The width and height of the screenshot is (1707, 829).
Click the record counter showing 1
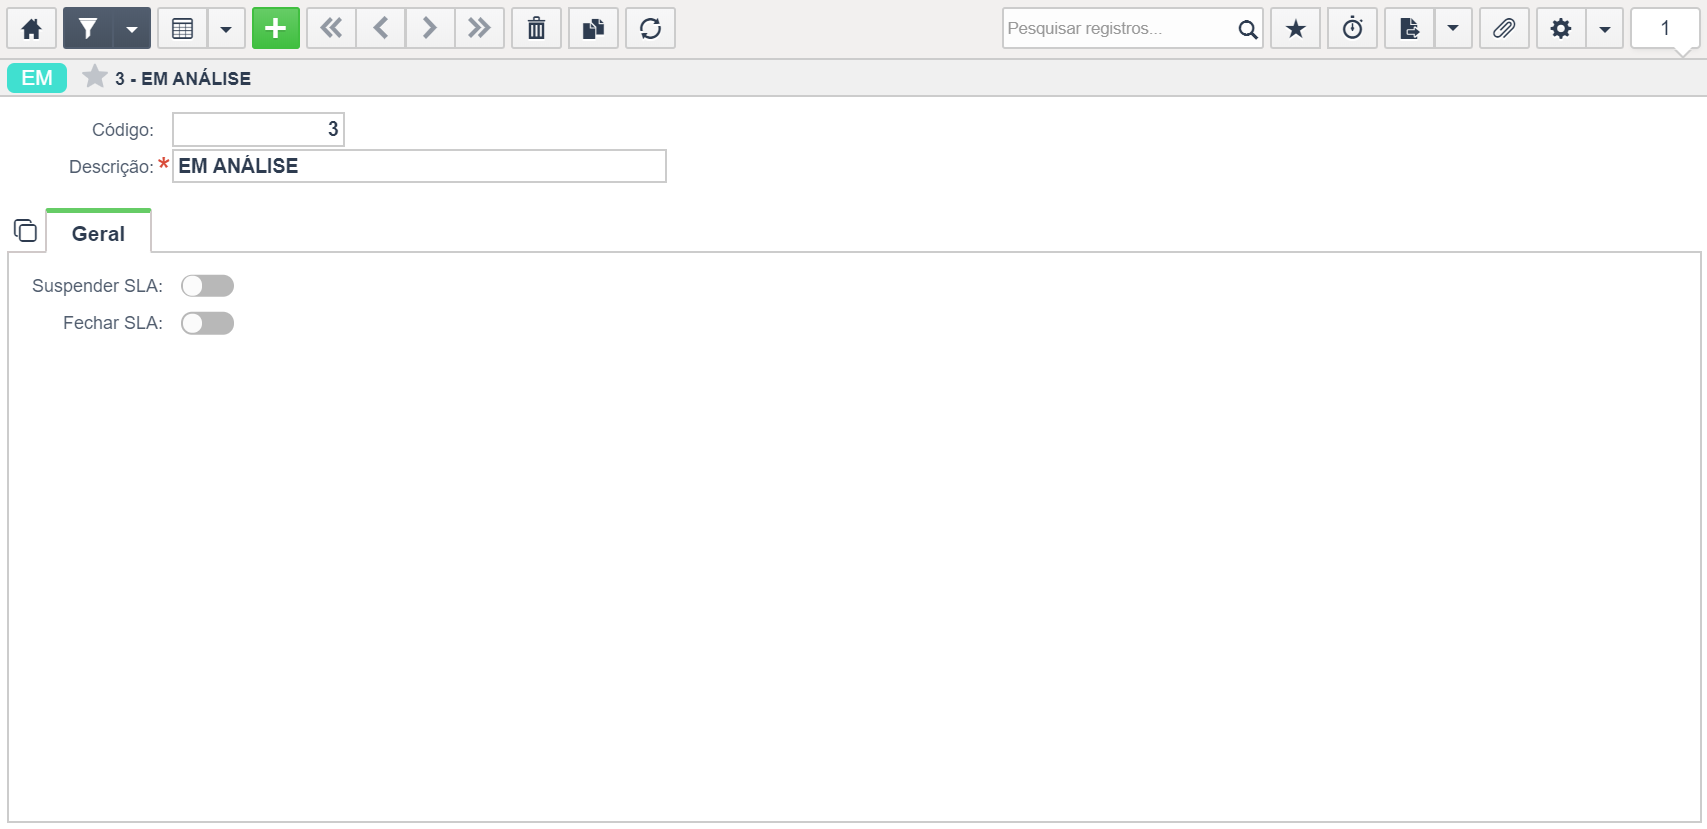tap(1665, 28)
